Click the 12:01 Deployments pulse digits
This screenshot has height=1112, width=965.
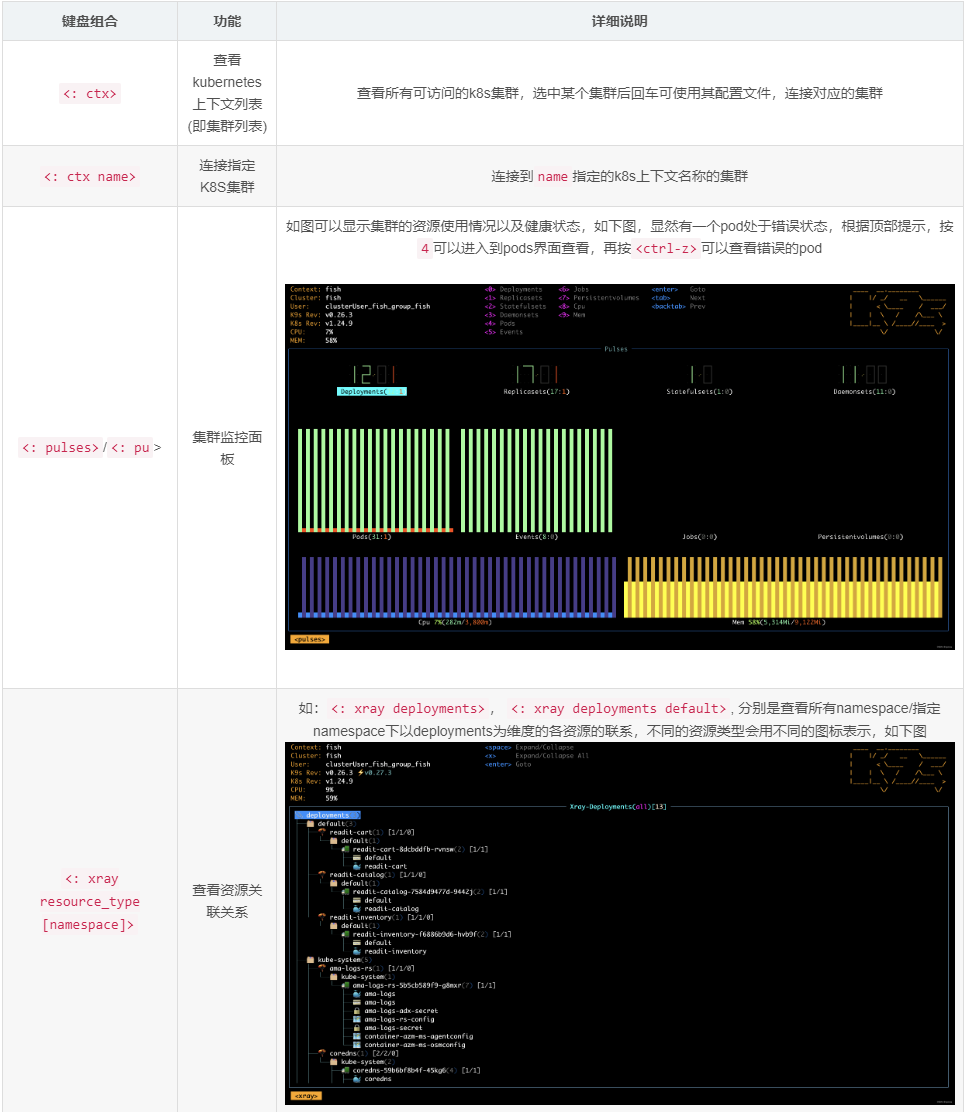coord(374,374)
